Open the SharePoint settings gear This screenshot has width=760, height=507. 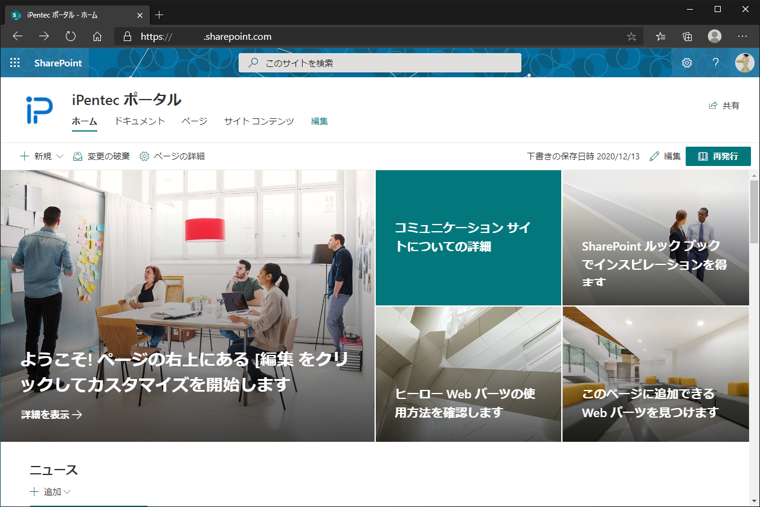[686, 63]
